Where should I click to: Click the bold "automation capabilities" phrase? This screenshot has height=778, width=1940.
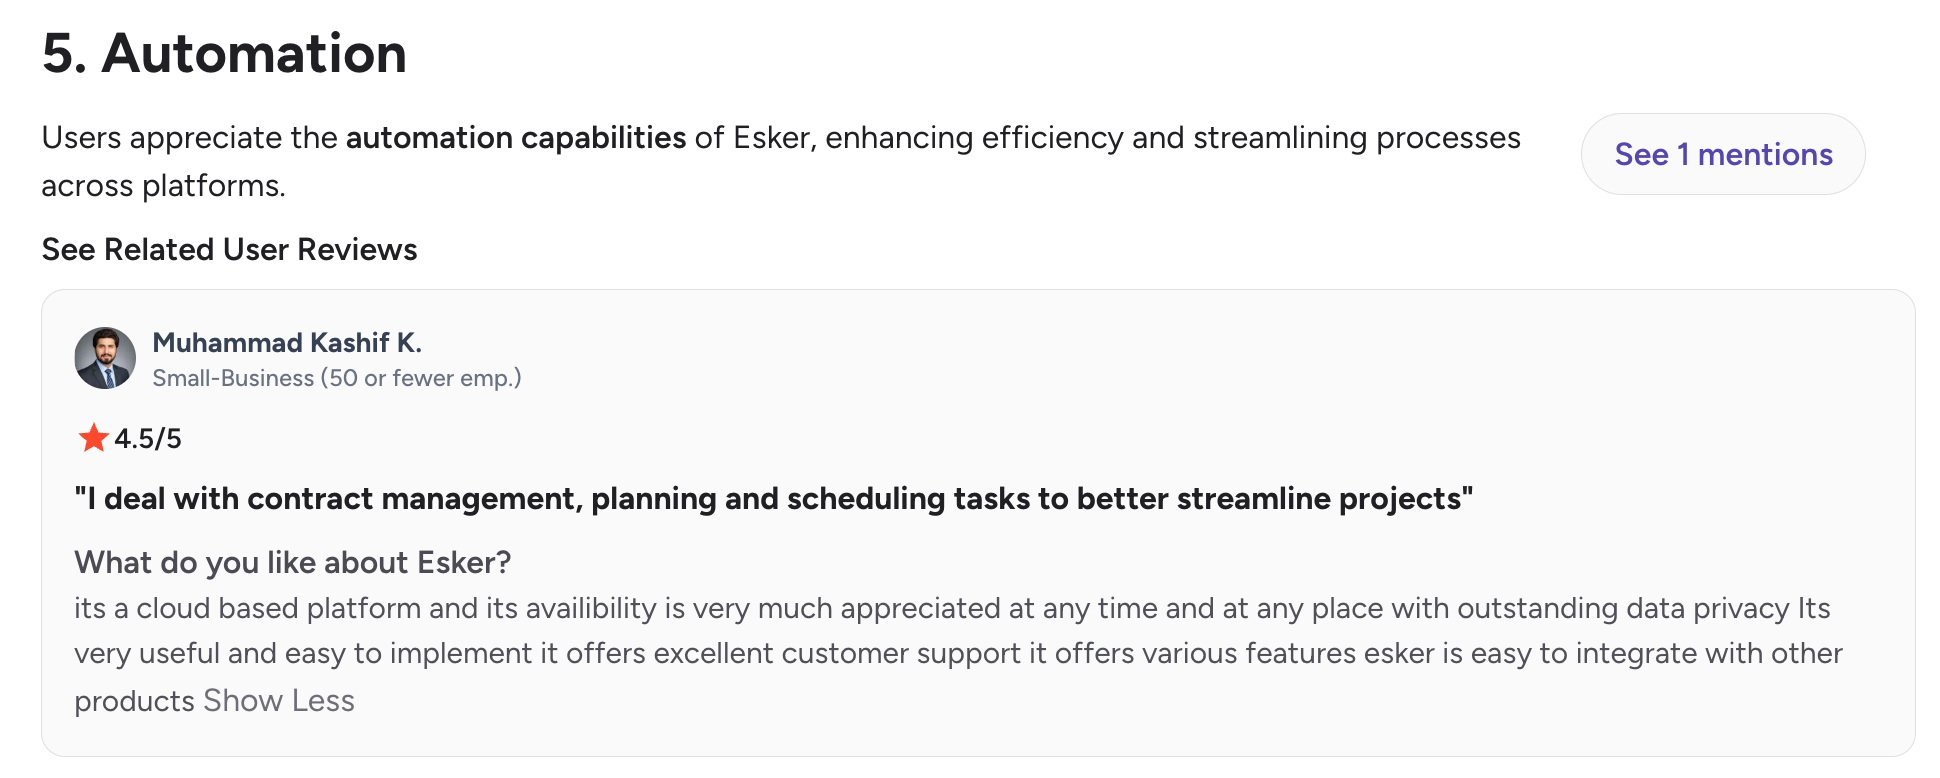click(516, 138)
